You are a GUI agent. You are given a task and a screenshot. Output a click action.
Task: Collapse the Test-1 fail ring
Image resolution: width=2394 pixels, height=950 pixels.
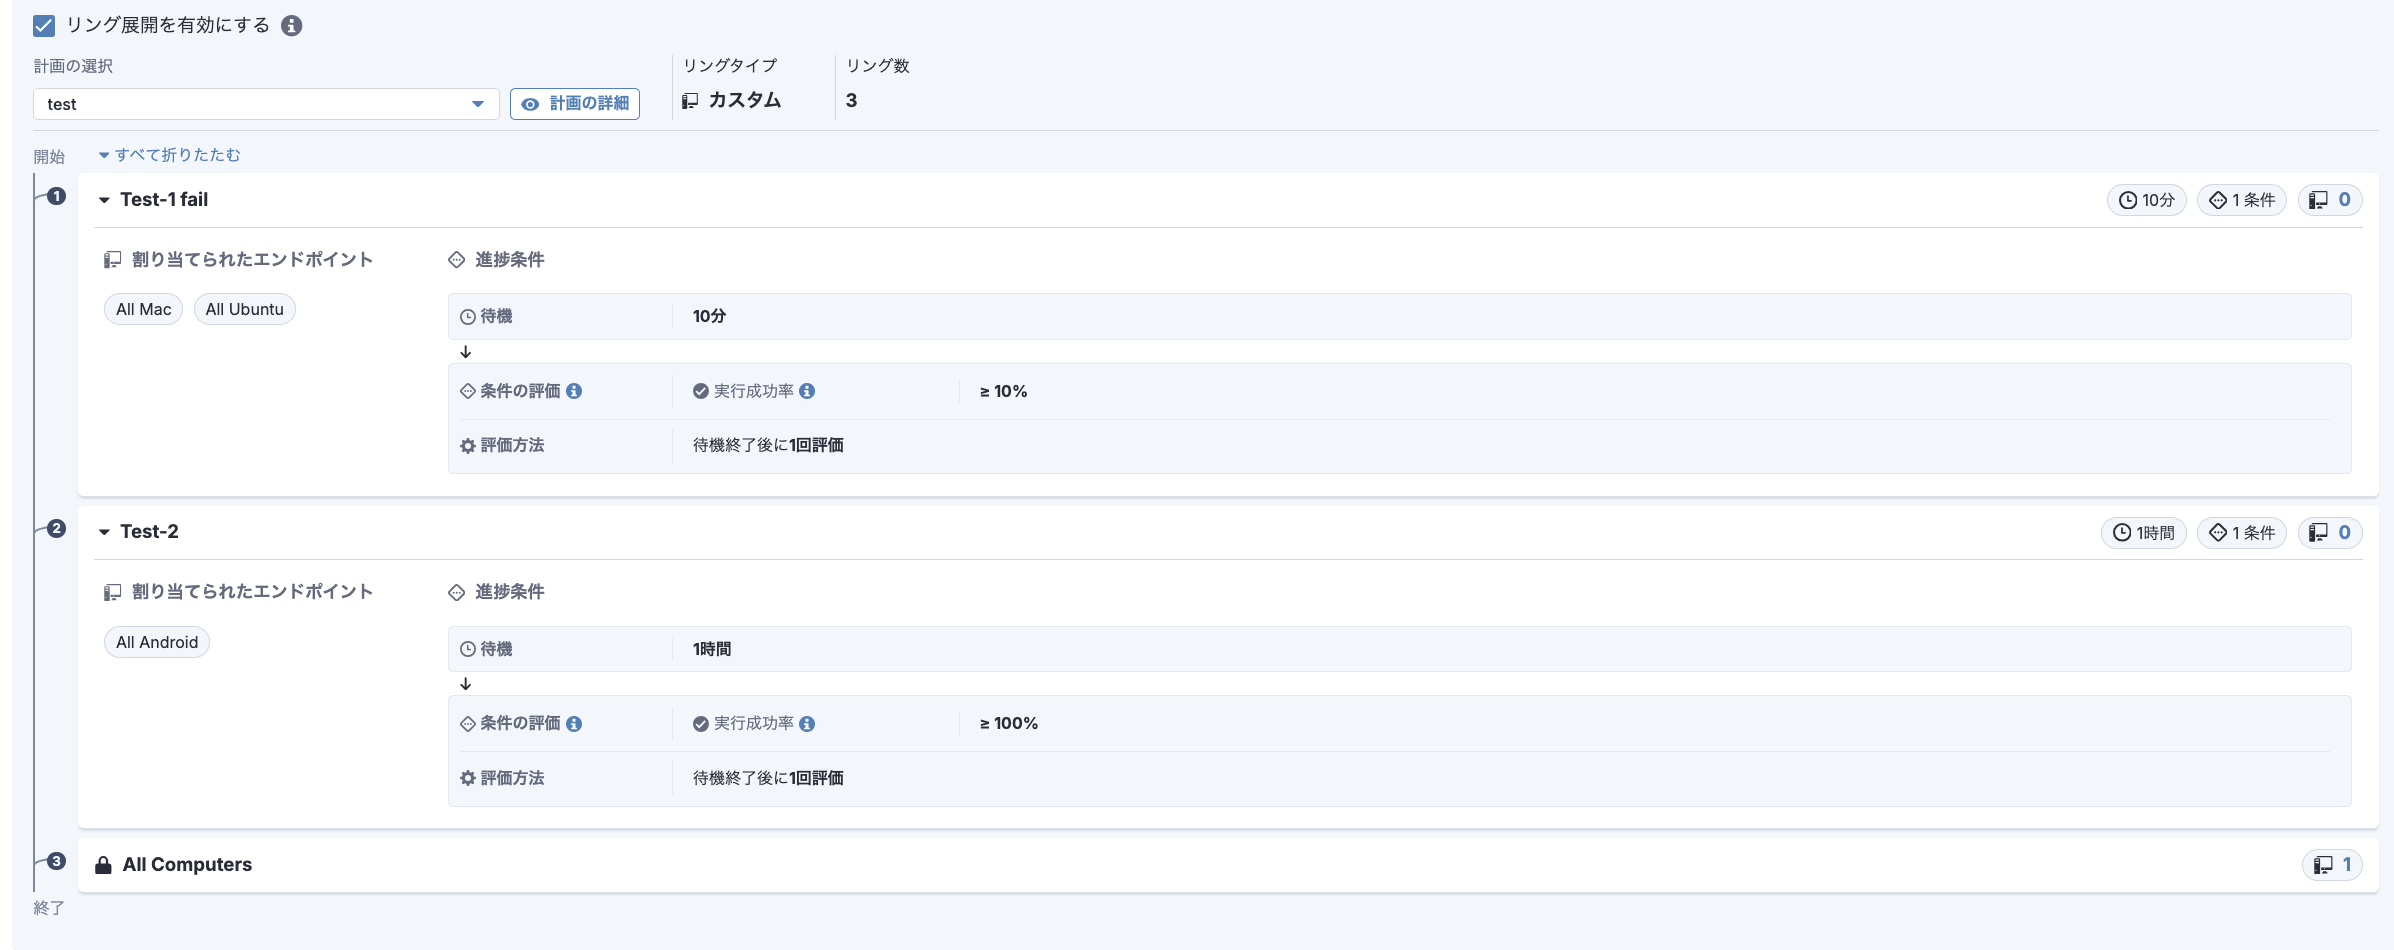pyautogui.click(x=104, y=200)
